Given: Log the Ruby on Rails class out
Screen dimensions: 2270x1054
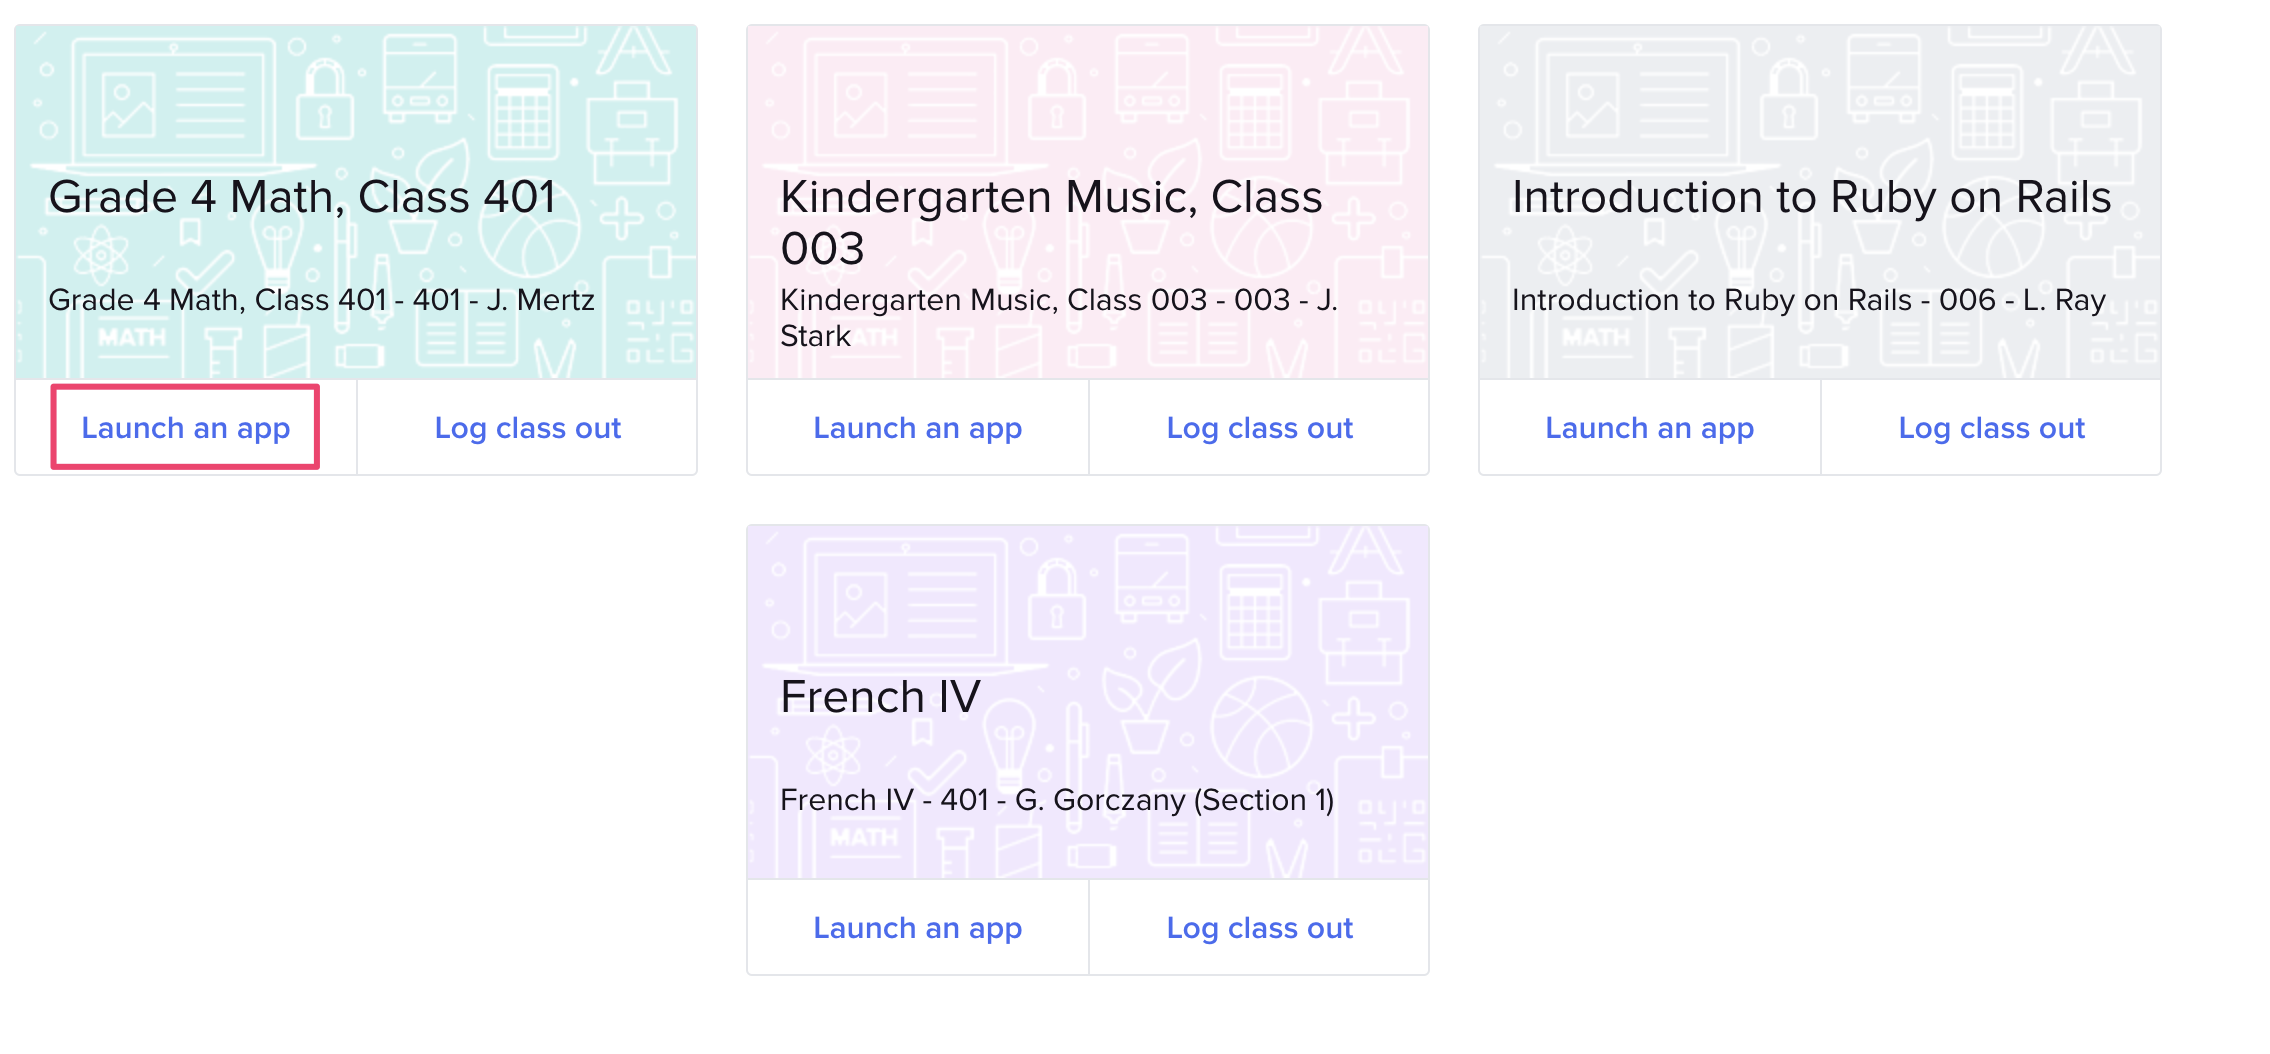Looking at the screenshot, I should click(1990, 427).
